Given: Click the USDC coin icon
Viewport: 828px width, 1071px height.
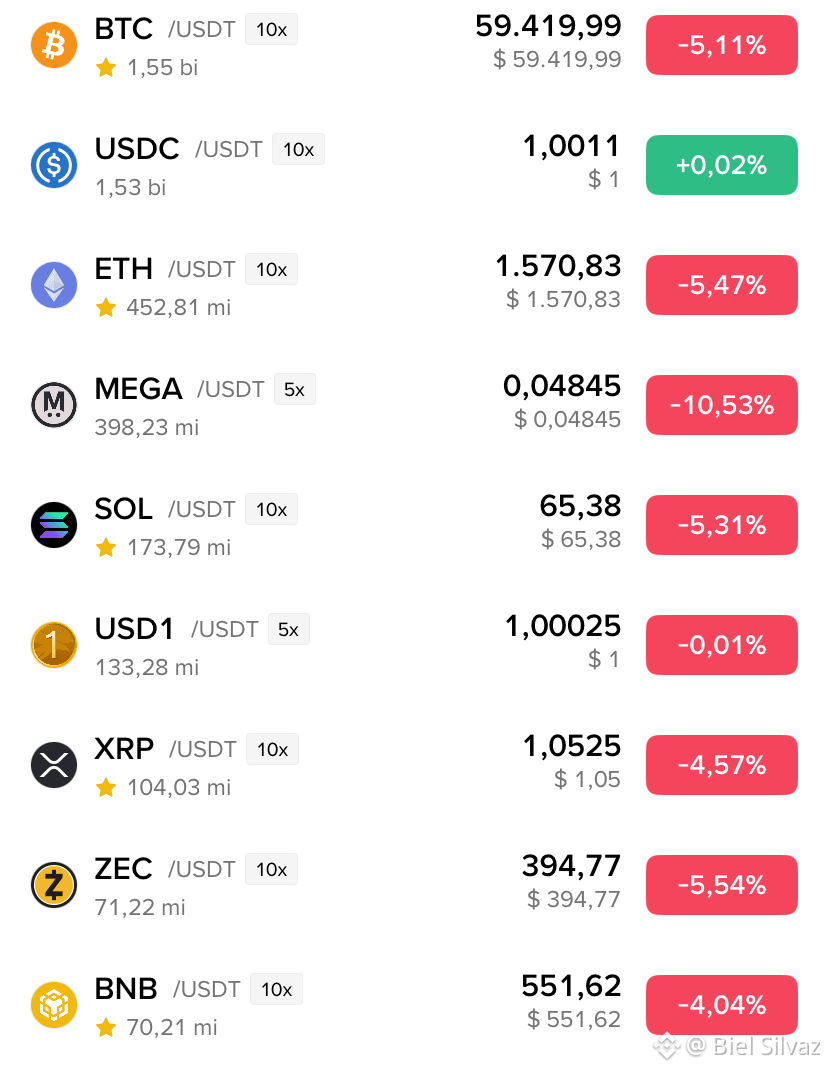Looking at the screenshot, I should pos(54,165).
